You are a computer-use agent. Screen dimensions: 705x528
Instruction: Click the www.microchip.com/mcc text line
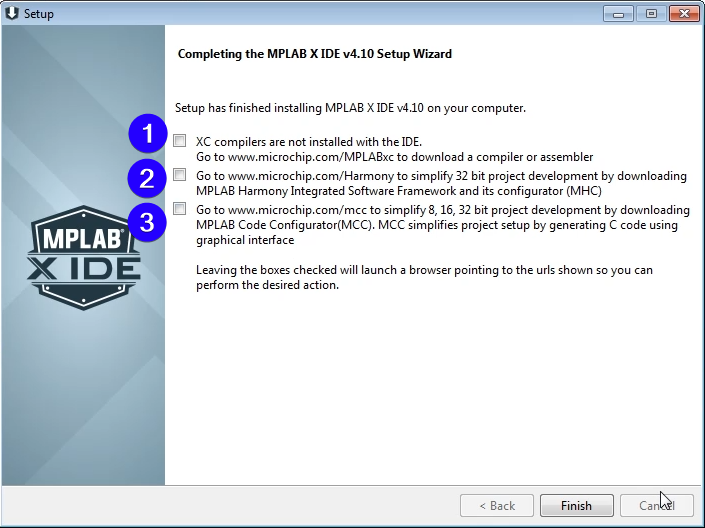click(443, 210)
